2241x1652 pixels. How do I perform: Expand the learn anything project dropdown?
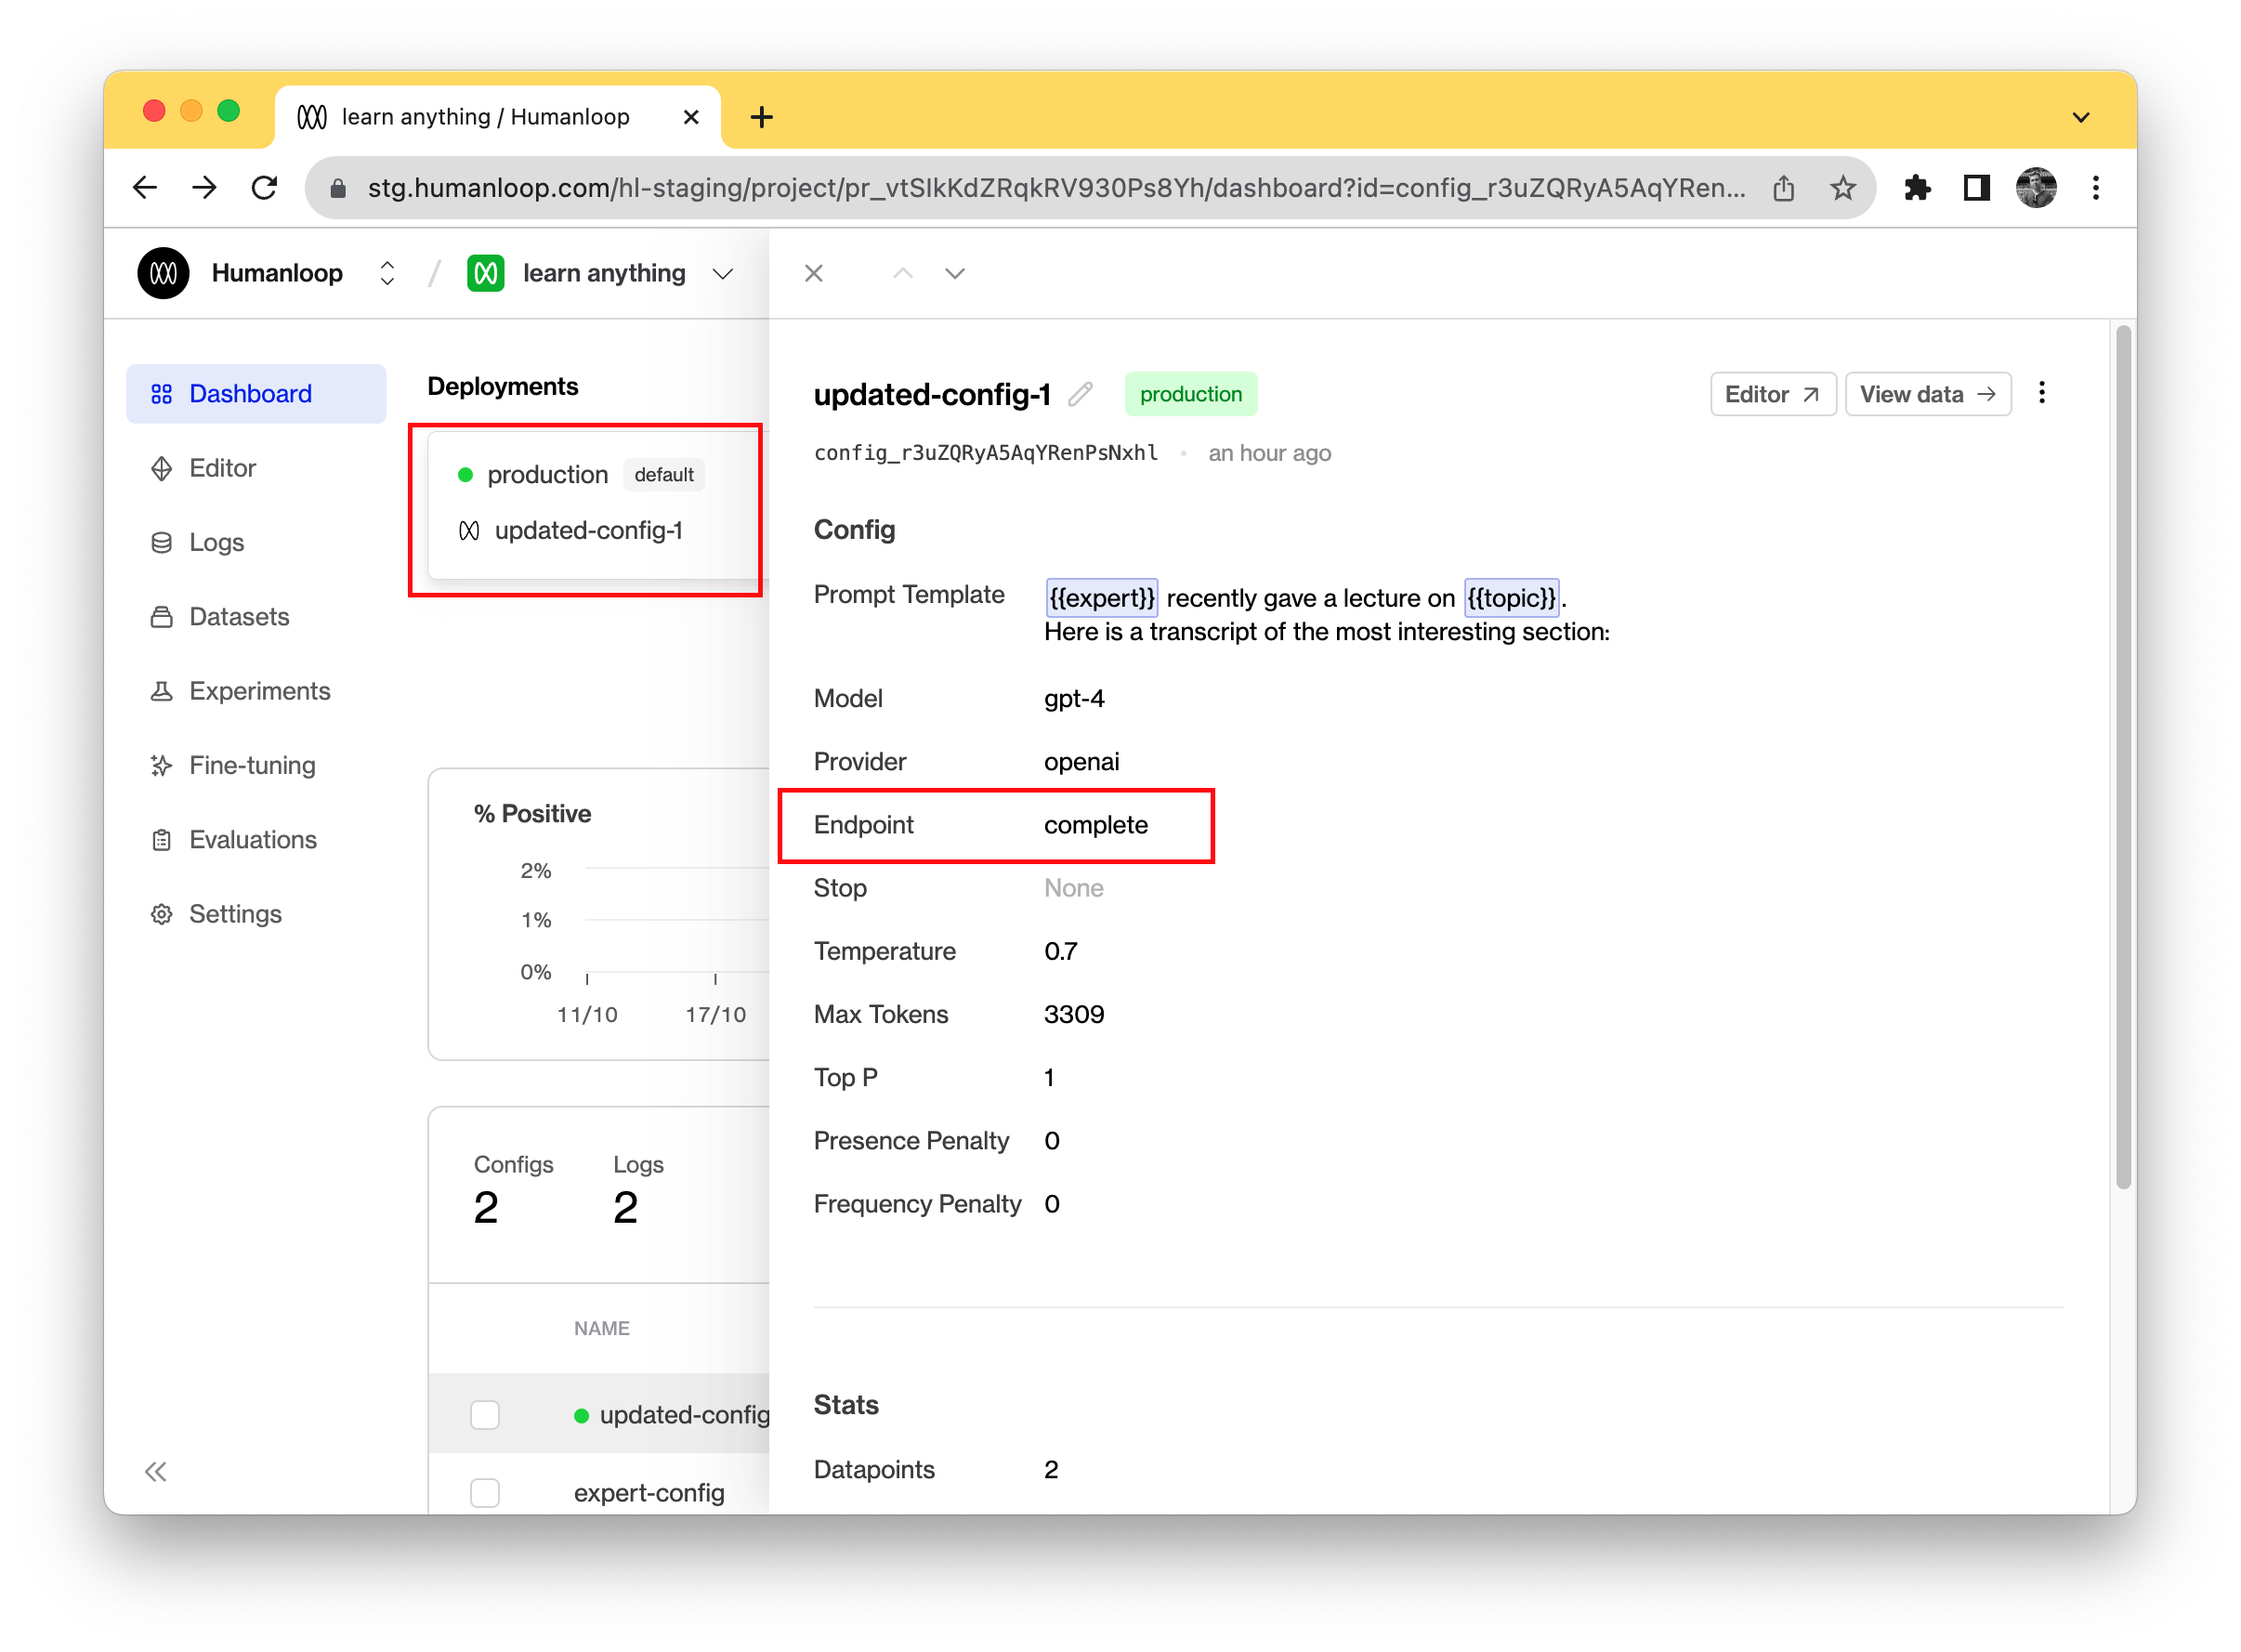(x=723, y=273)
